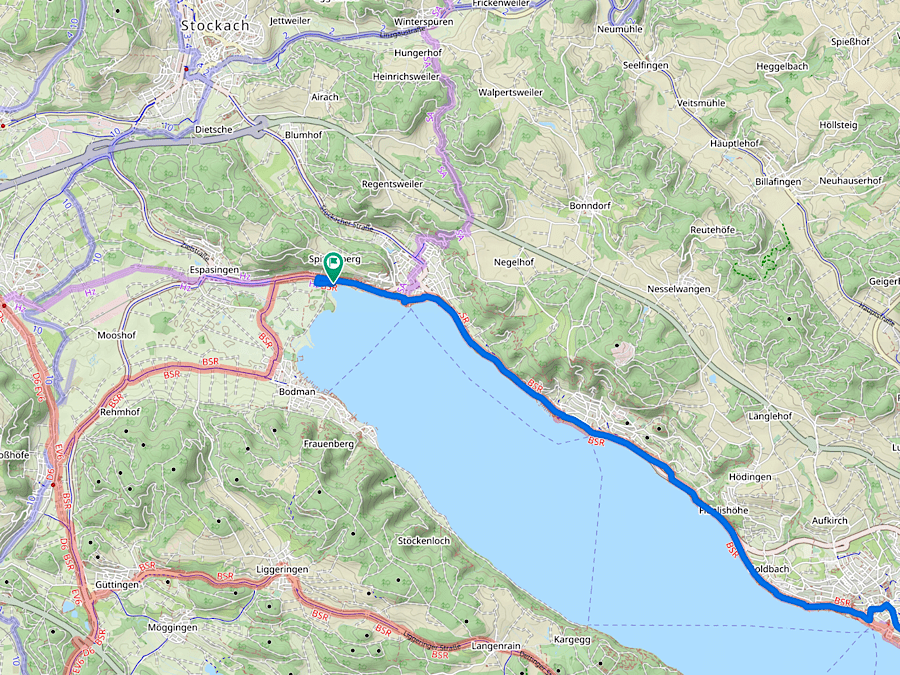Screen dimensions: 900x675
Task: Click the green flag start marker
Action: pyautogui.click(x=333, y=267)
